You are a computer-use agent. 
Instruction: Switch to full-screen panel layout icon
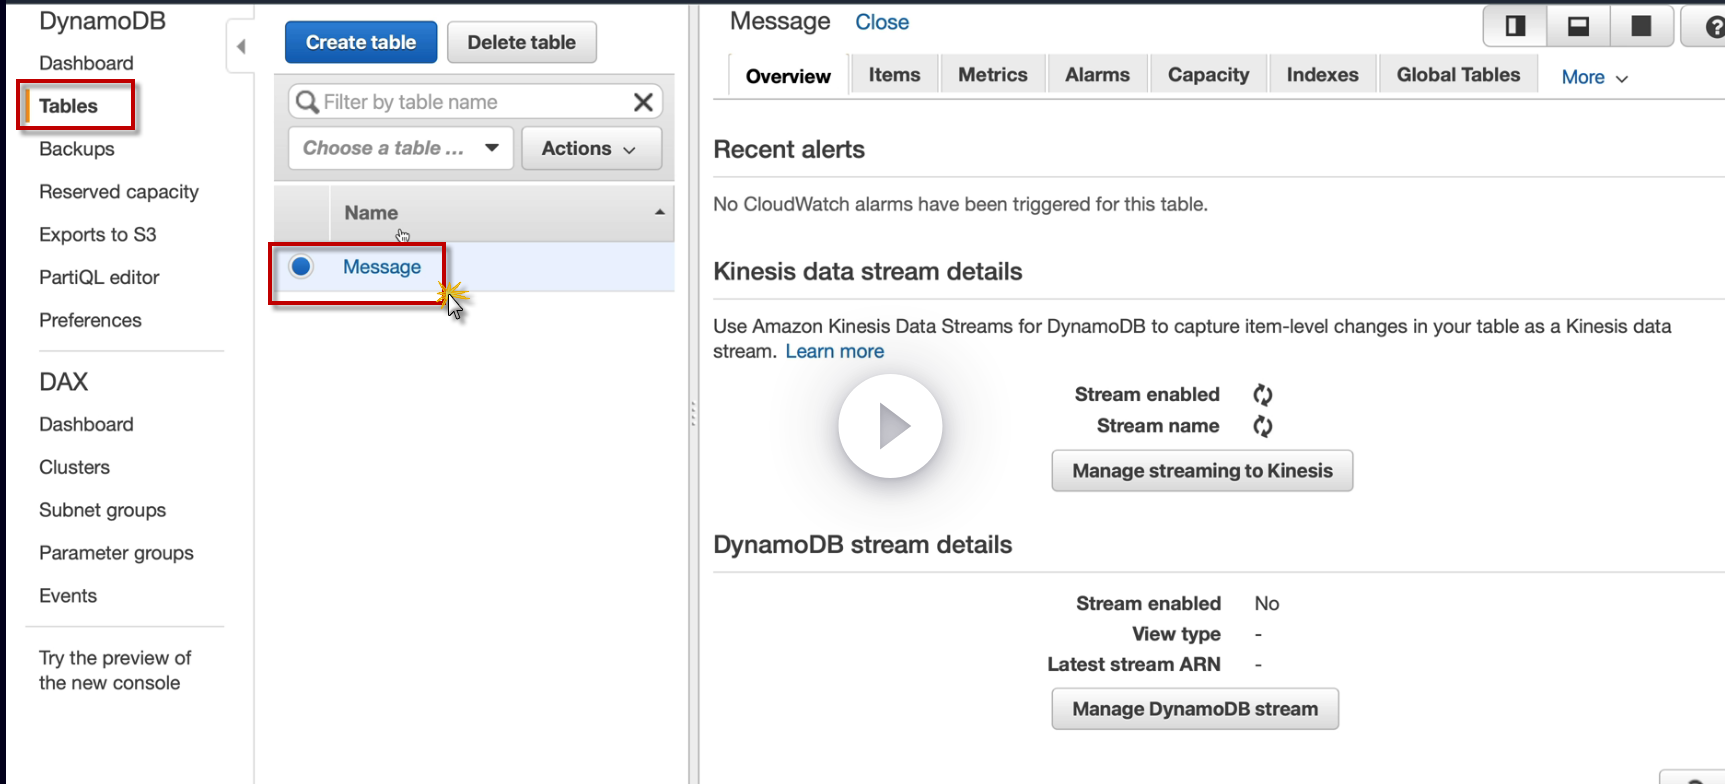click(1641, 26)
